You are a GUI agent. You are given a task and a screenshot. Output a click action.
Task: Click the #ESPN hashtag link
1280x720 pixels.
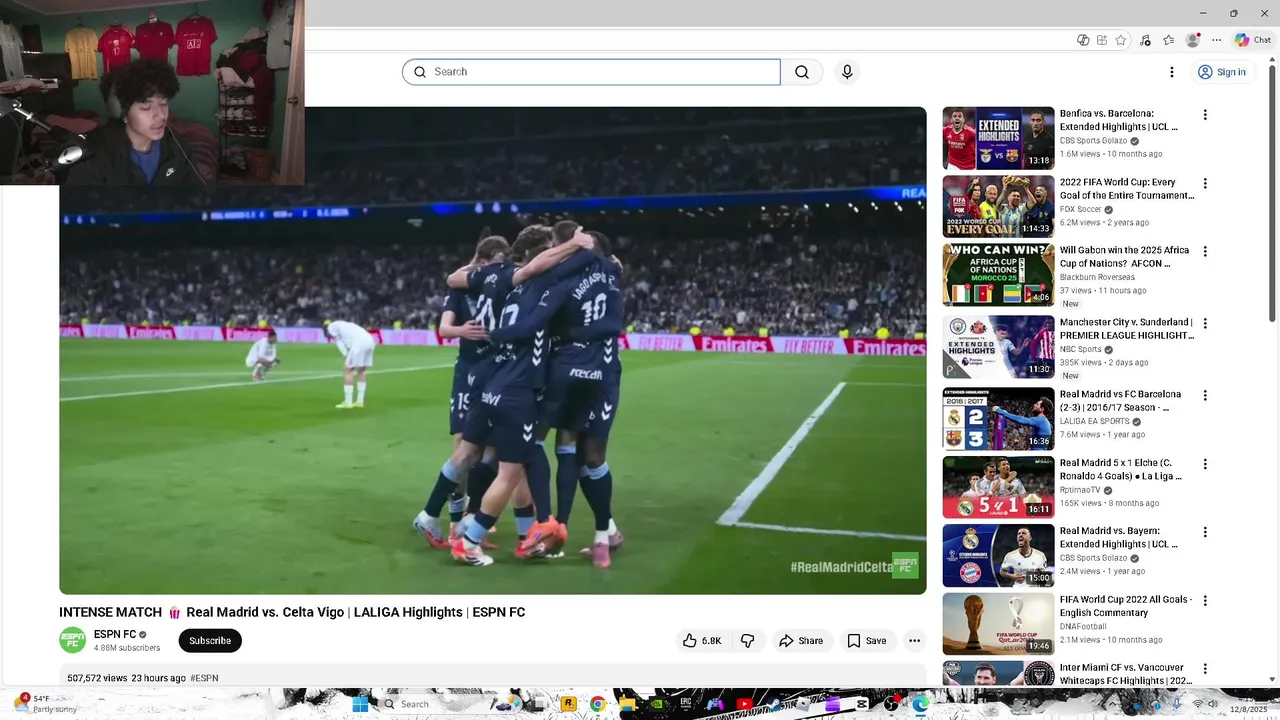(x=204, y=678)
